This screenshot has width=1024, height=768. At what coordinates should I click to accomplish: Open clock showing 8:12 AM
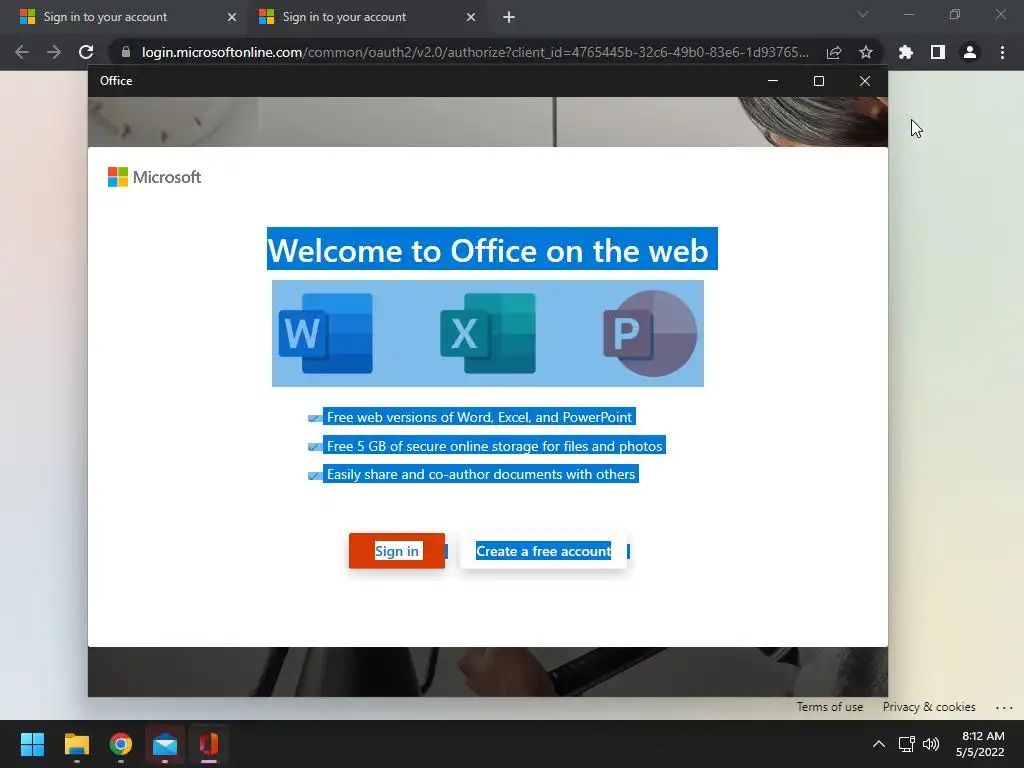(x=980, y=744)
